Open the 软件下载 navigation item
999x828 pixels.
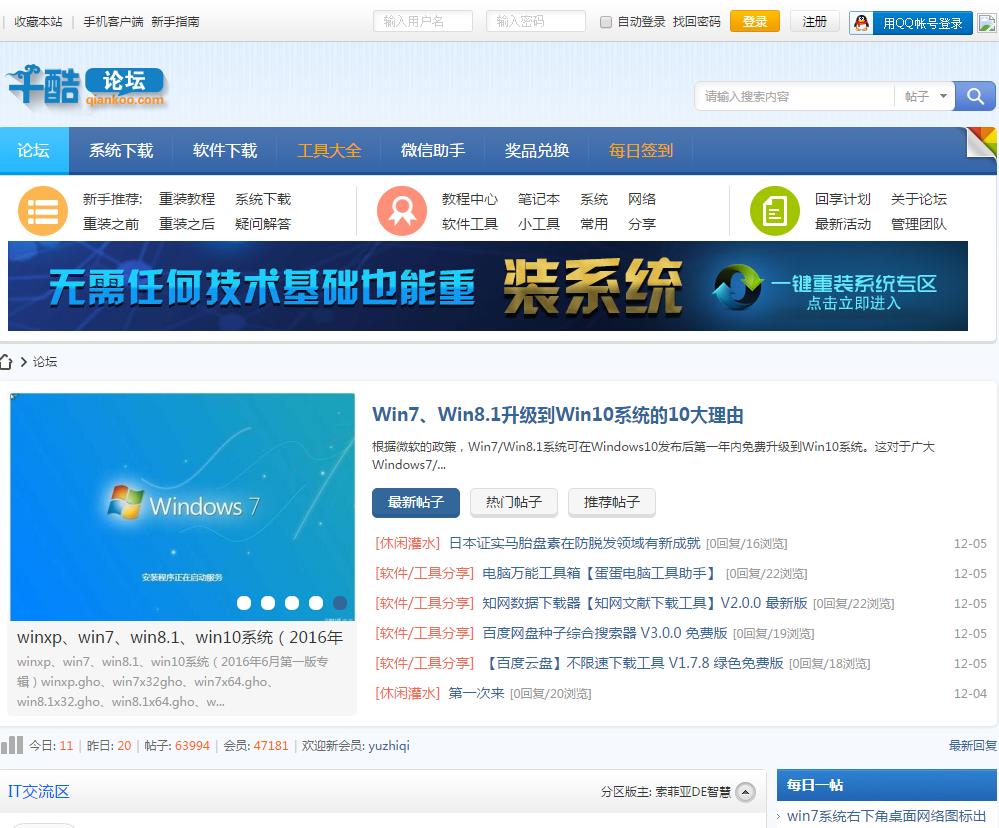(225, 150)
